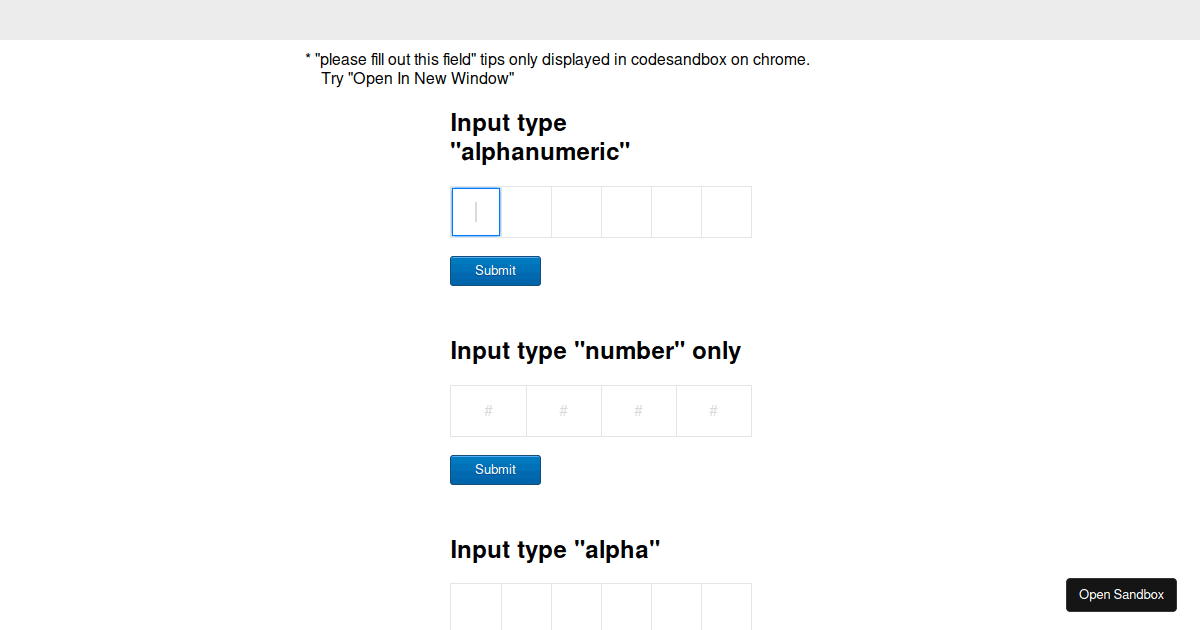The width and height of the screenshot is (1200, 630).
Task: Click the first number-only input cell
Action: [x=488, y=410]
